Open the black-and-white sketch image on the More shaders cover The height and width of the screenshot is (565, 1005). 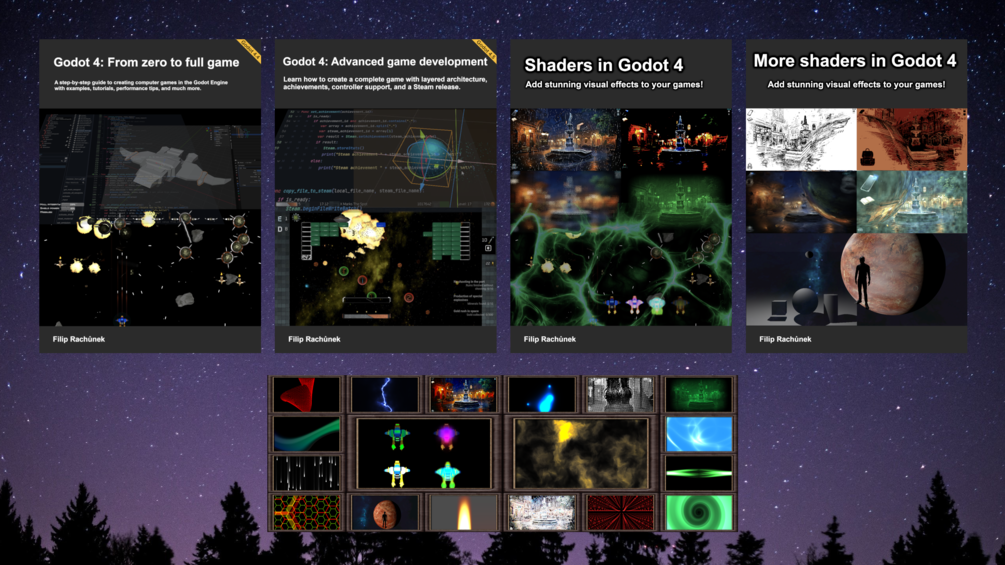click(801, 139)
